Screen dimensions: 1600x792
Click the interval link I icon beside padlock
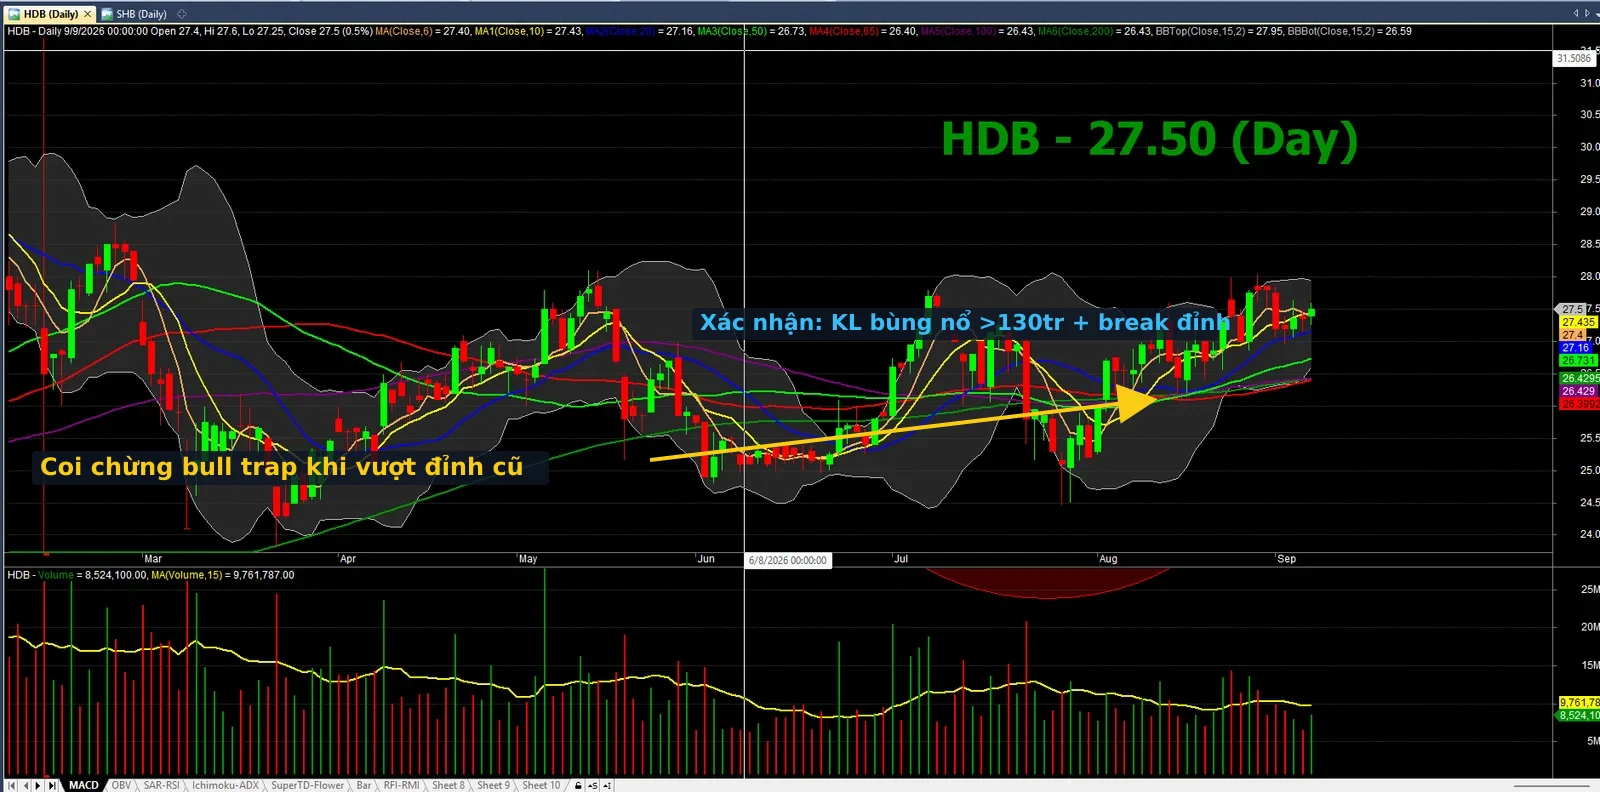607,785
